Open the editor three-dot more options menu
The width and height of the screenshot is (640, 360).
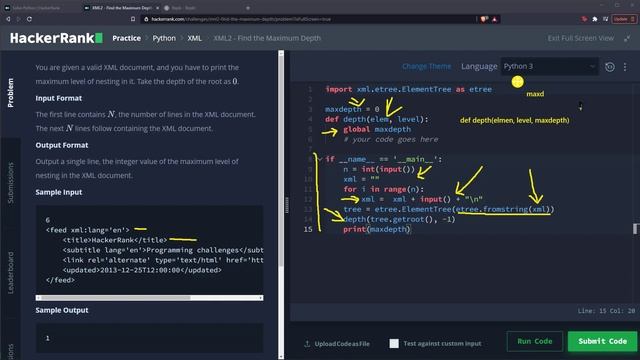(625, 67)
